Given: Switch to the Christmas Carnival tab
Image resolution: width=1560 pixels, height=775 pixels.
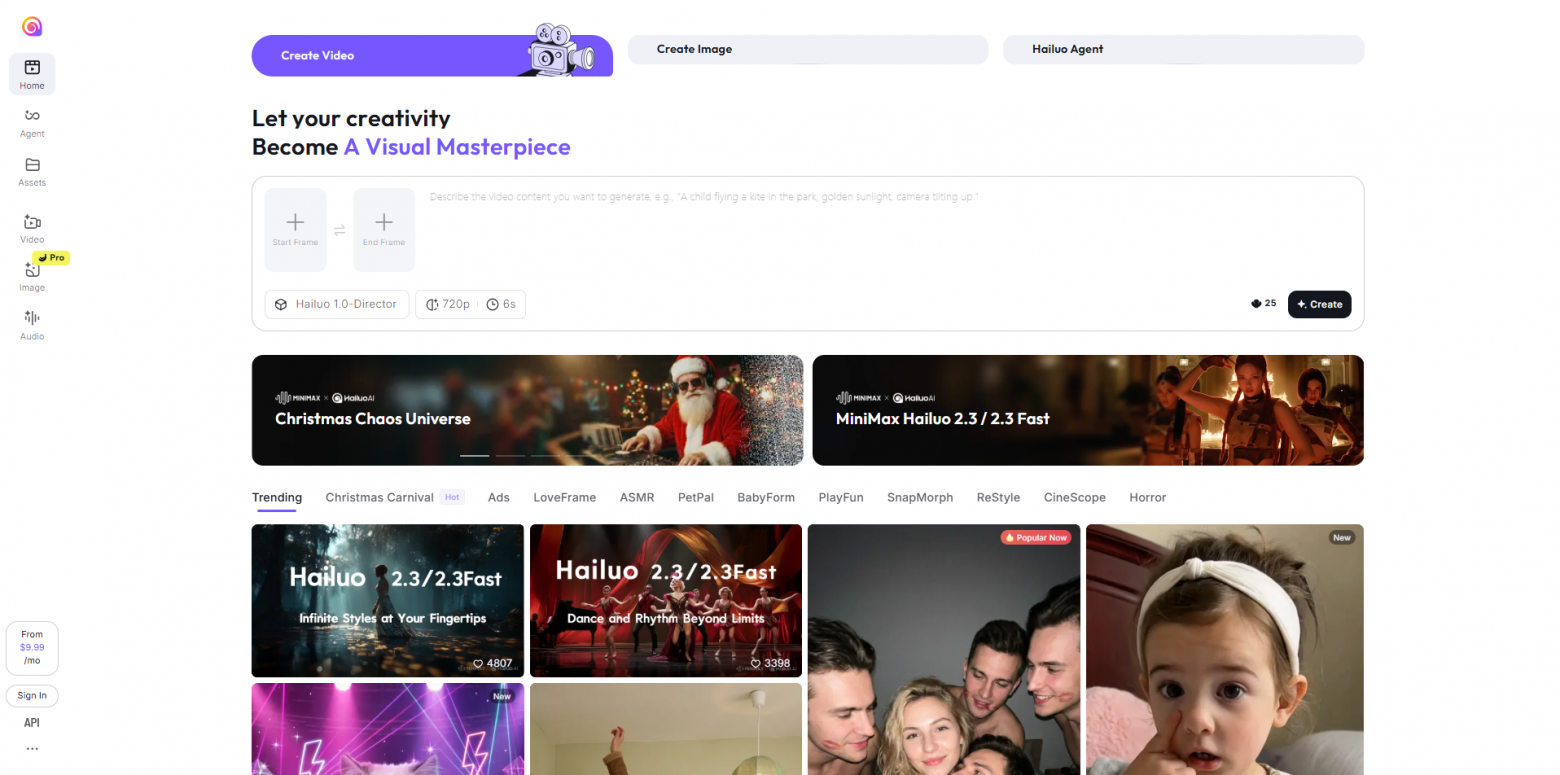Looking at the screenshot, I should coord(380,497).
